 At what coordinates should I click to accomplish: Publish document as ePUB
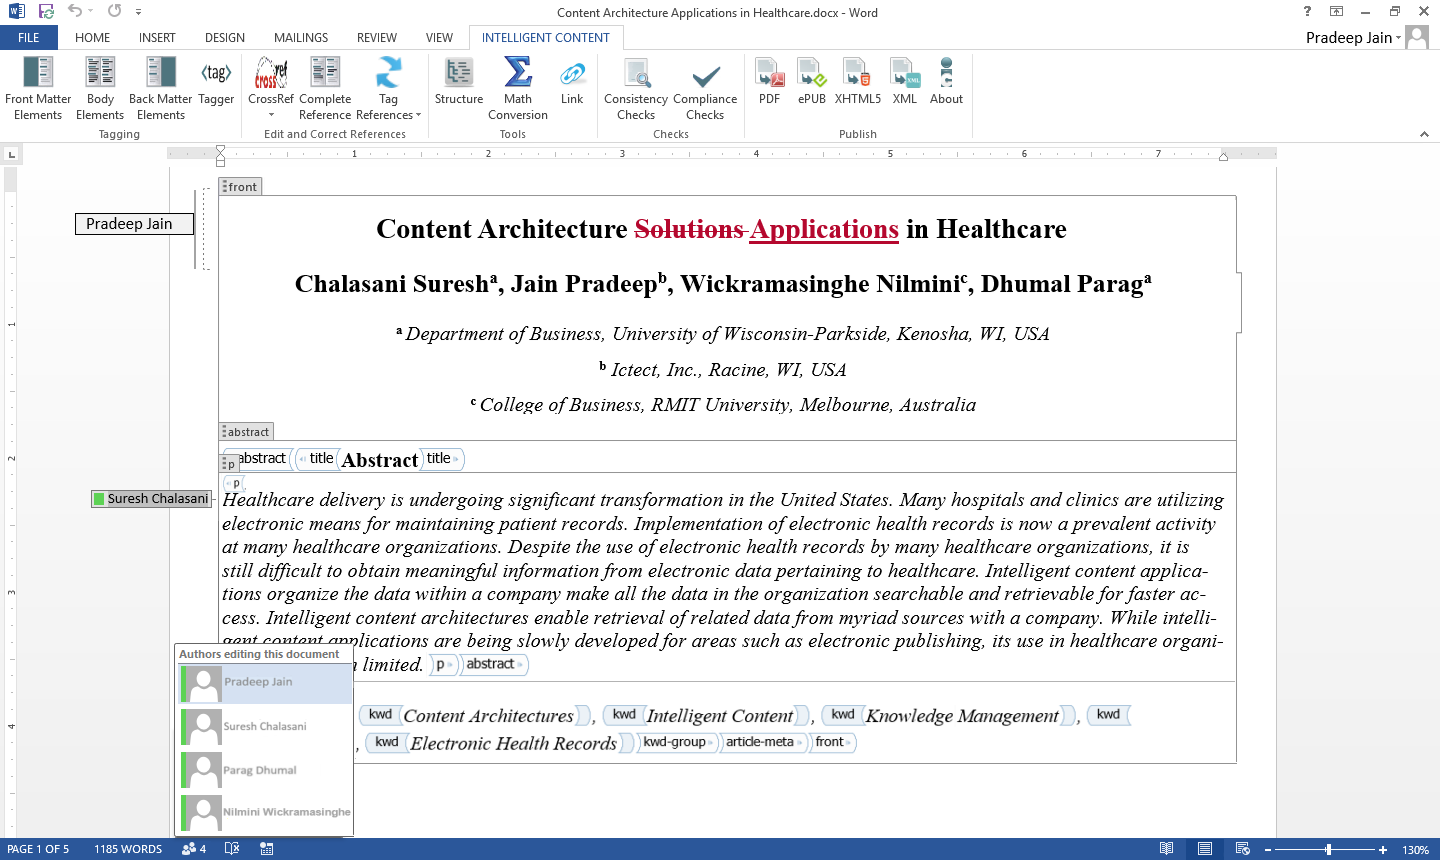[x=812, y=82]
